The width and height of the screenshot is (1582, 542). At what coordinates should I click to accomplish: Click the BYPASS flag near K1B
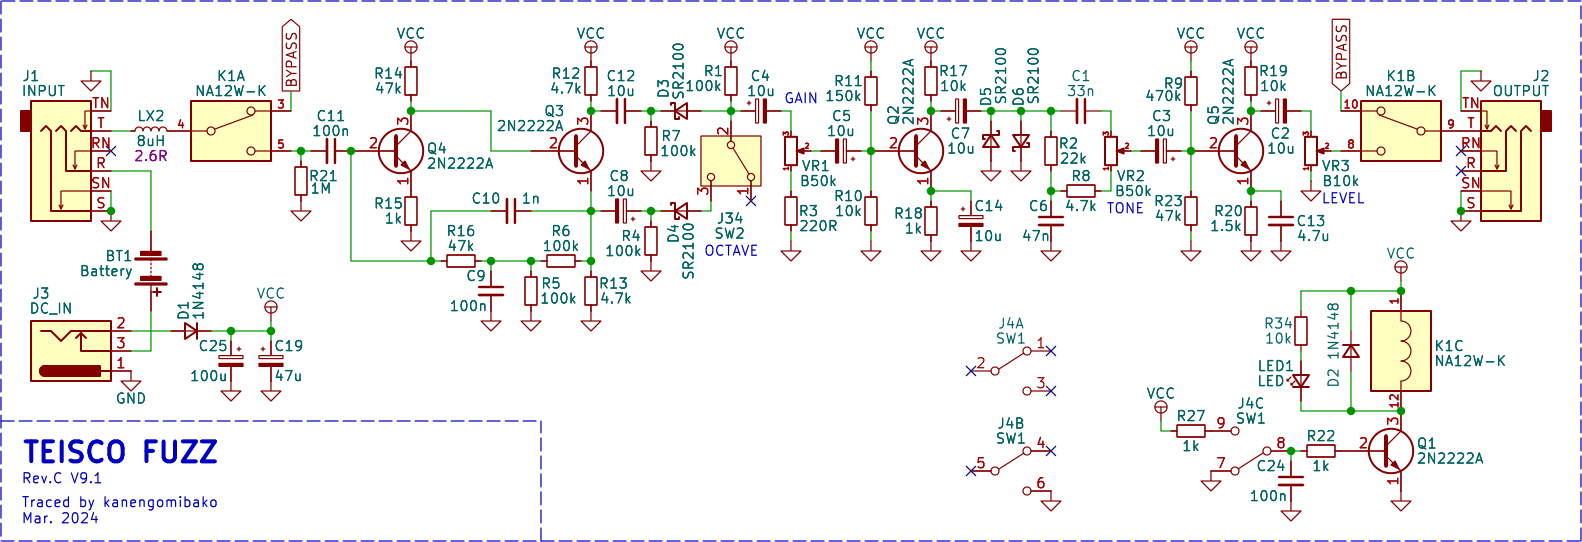[1341, 55]
